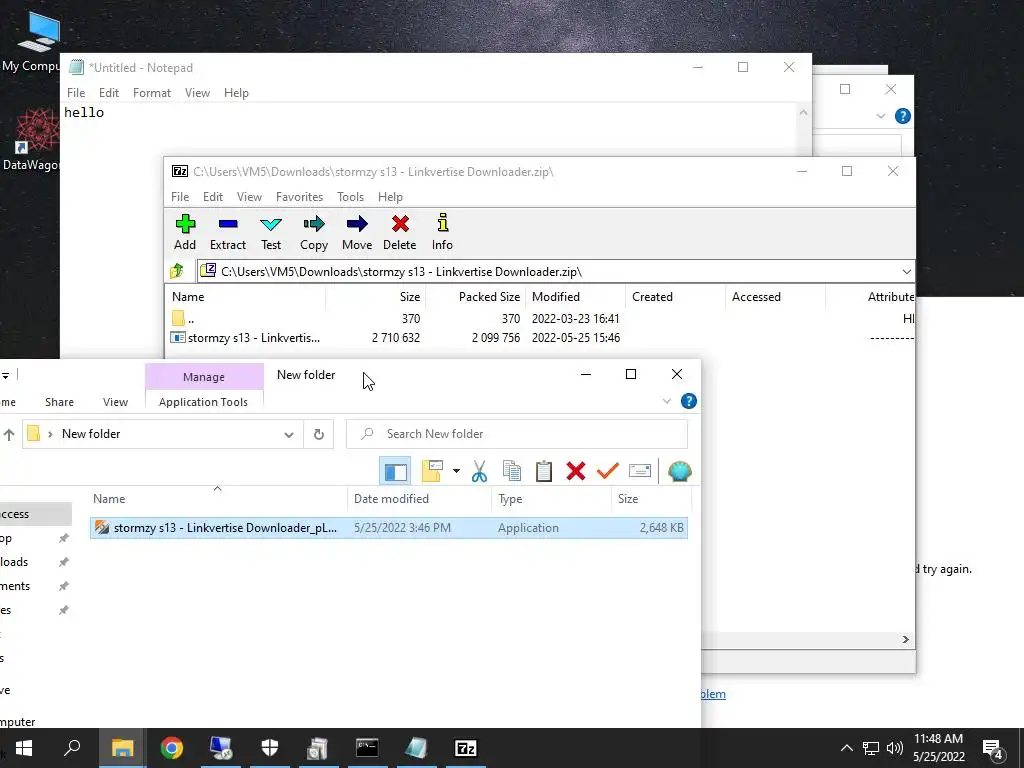Click the Notepad scrollbar up arrow
Viewport: 1024px width, 768px height.
(x=803, y=112)
